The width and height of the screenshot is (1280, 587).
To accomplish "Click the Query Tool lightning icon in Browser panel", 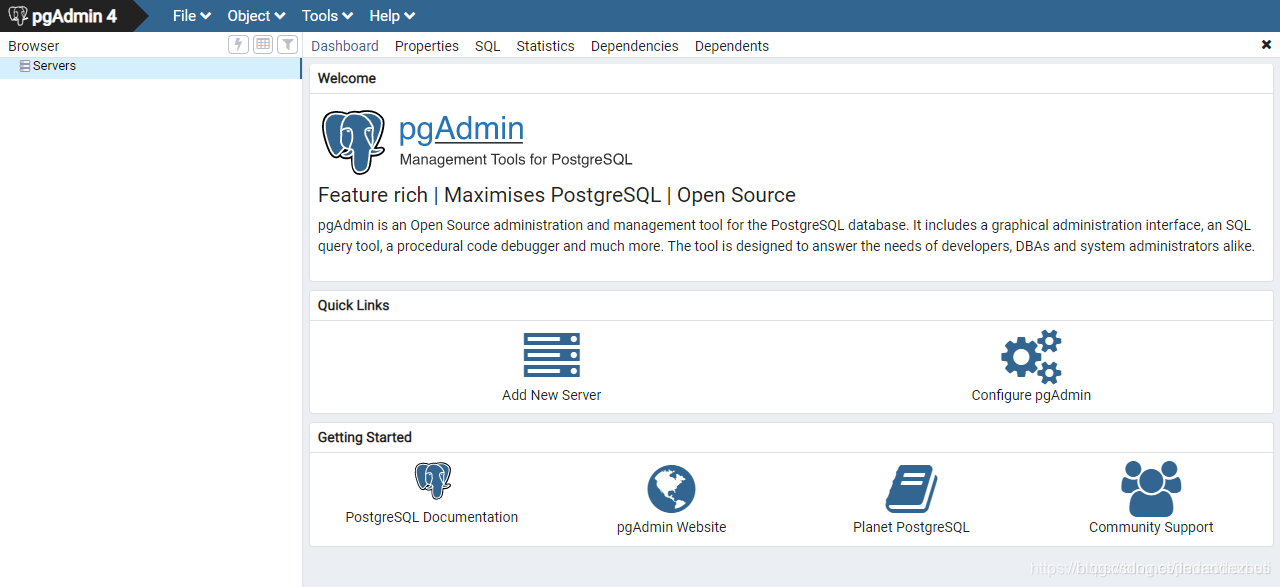I will click(x=238, y=44).
